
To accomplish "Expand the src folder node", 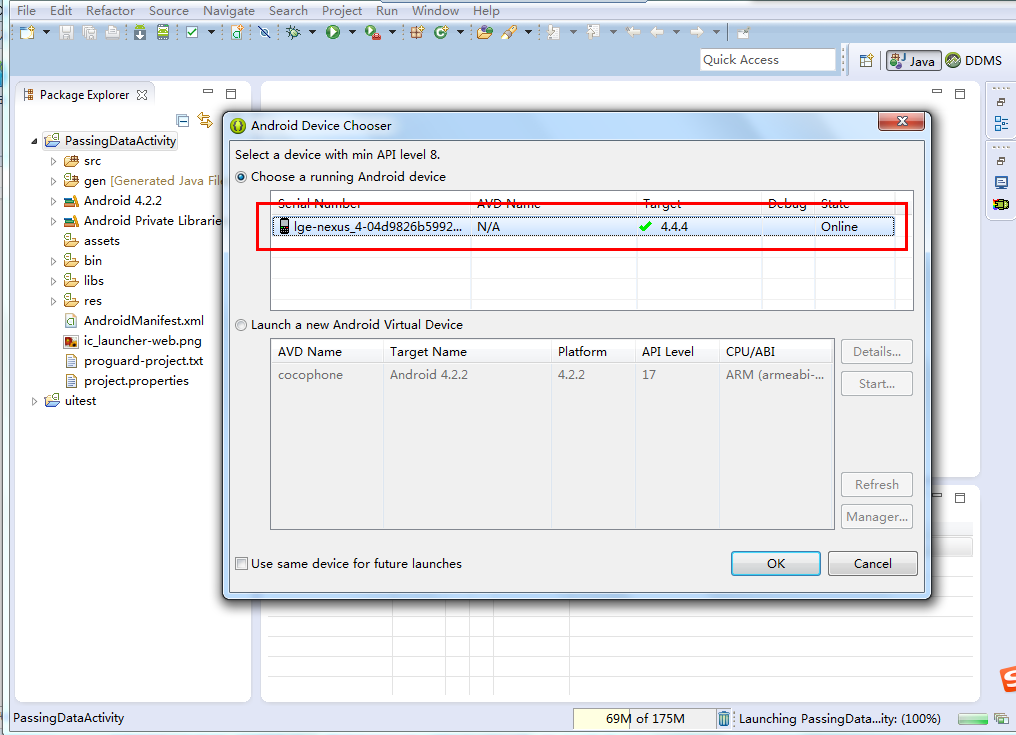I will pos(53,161).
